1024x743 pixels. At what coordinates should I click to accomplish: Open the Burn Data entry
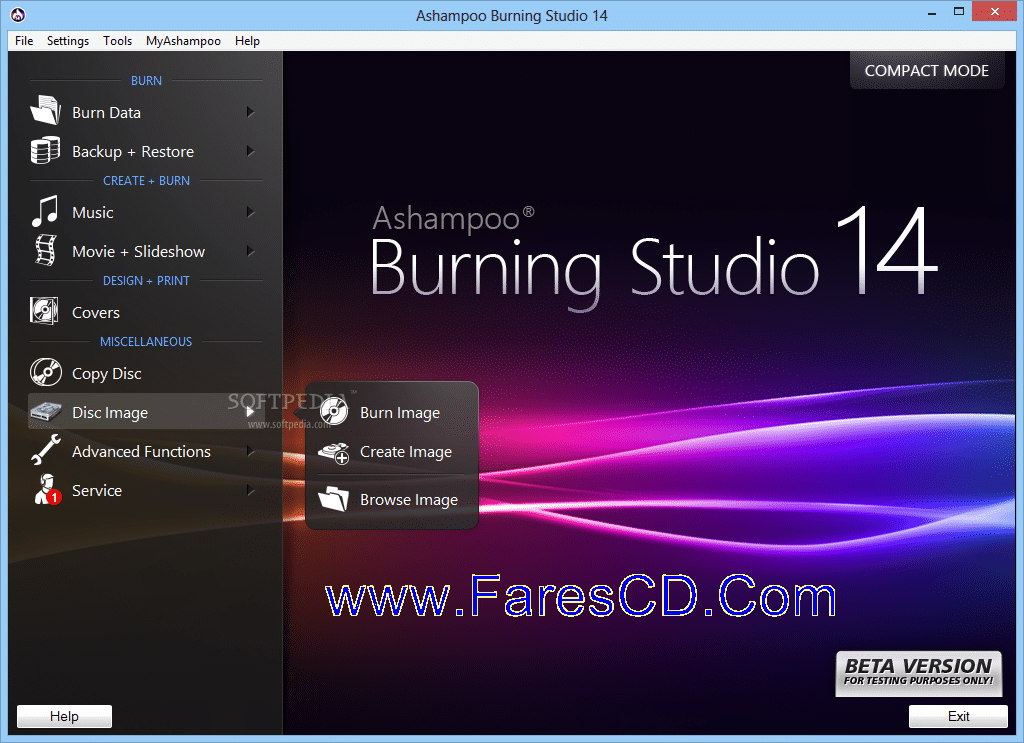tap(146, 112)
